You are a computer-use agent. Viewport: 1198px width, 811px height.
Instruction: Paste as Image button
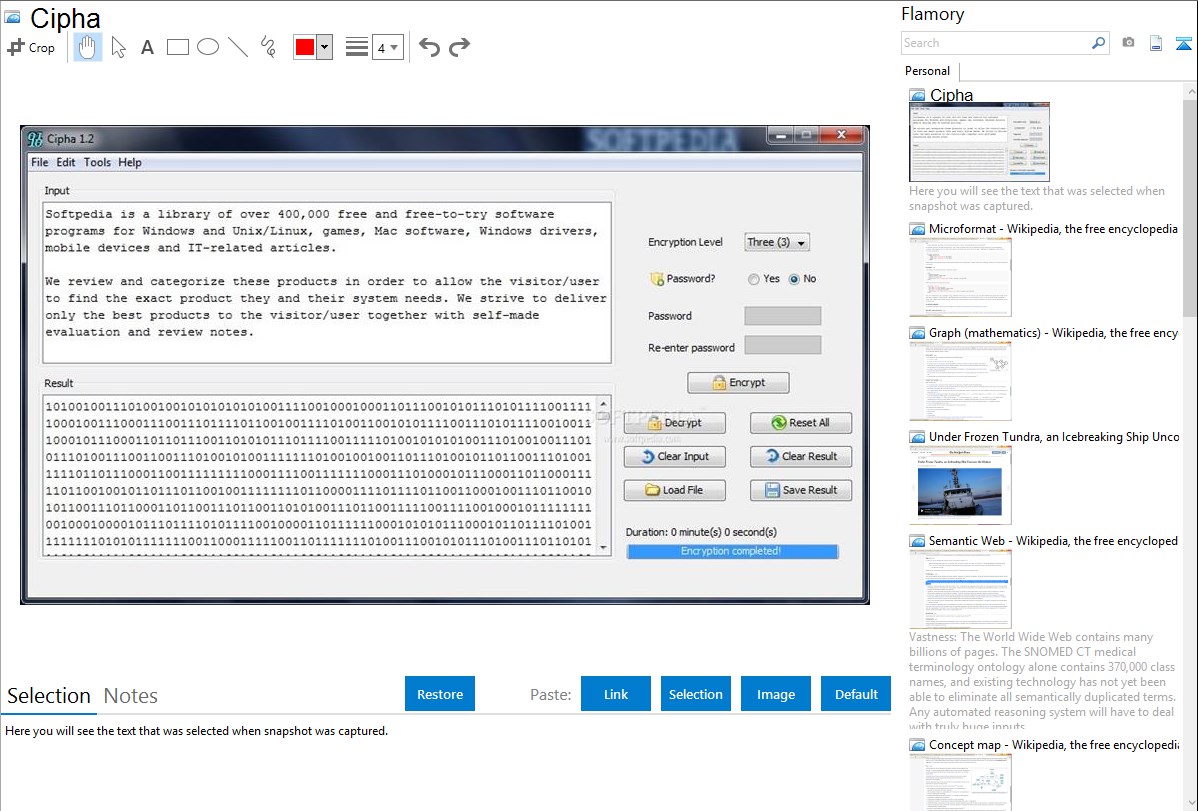pos(775,694)
